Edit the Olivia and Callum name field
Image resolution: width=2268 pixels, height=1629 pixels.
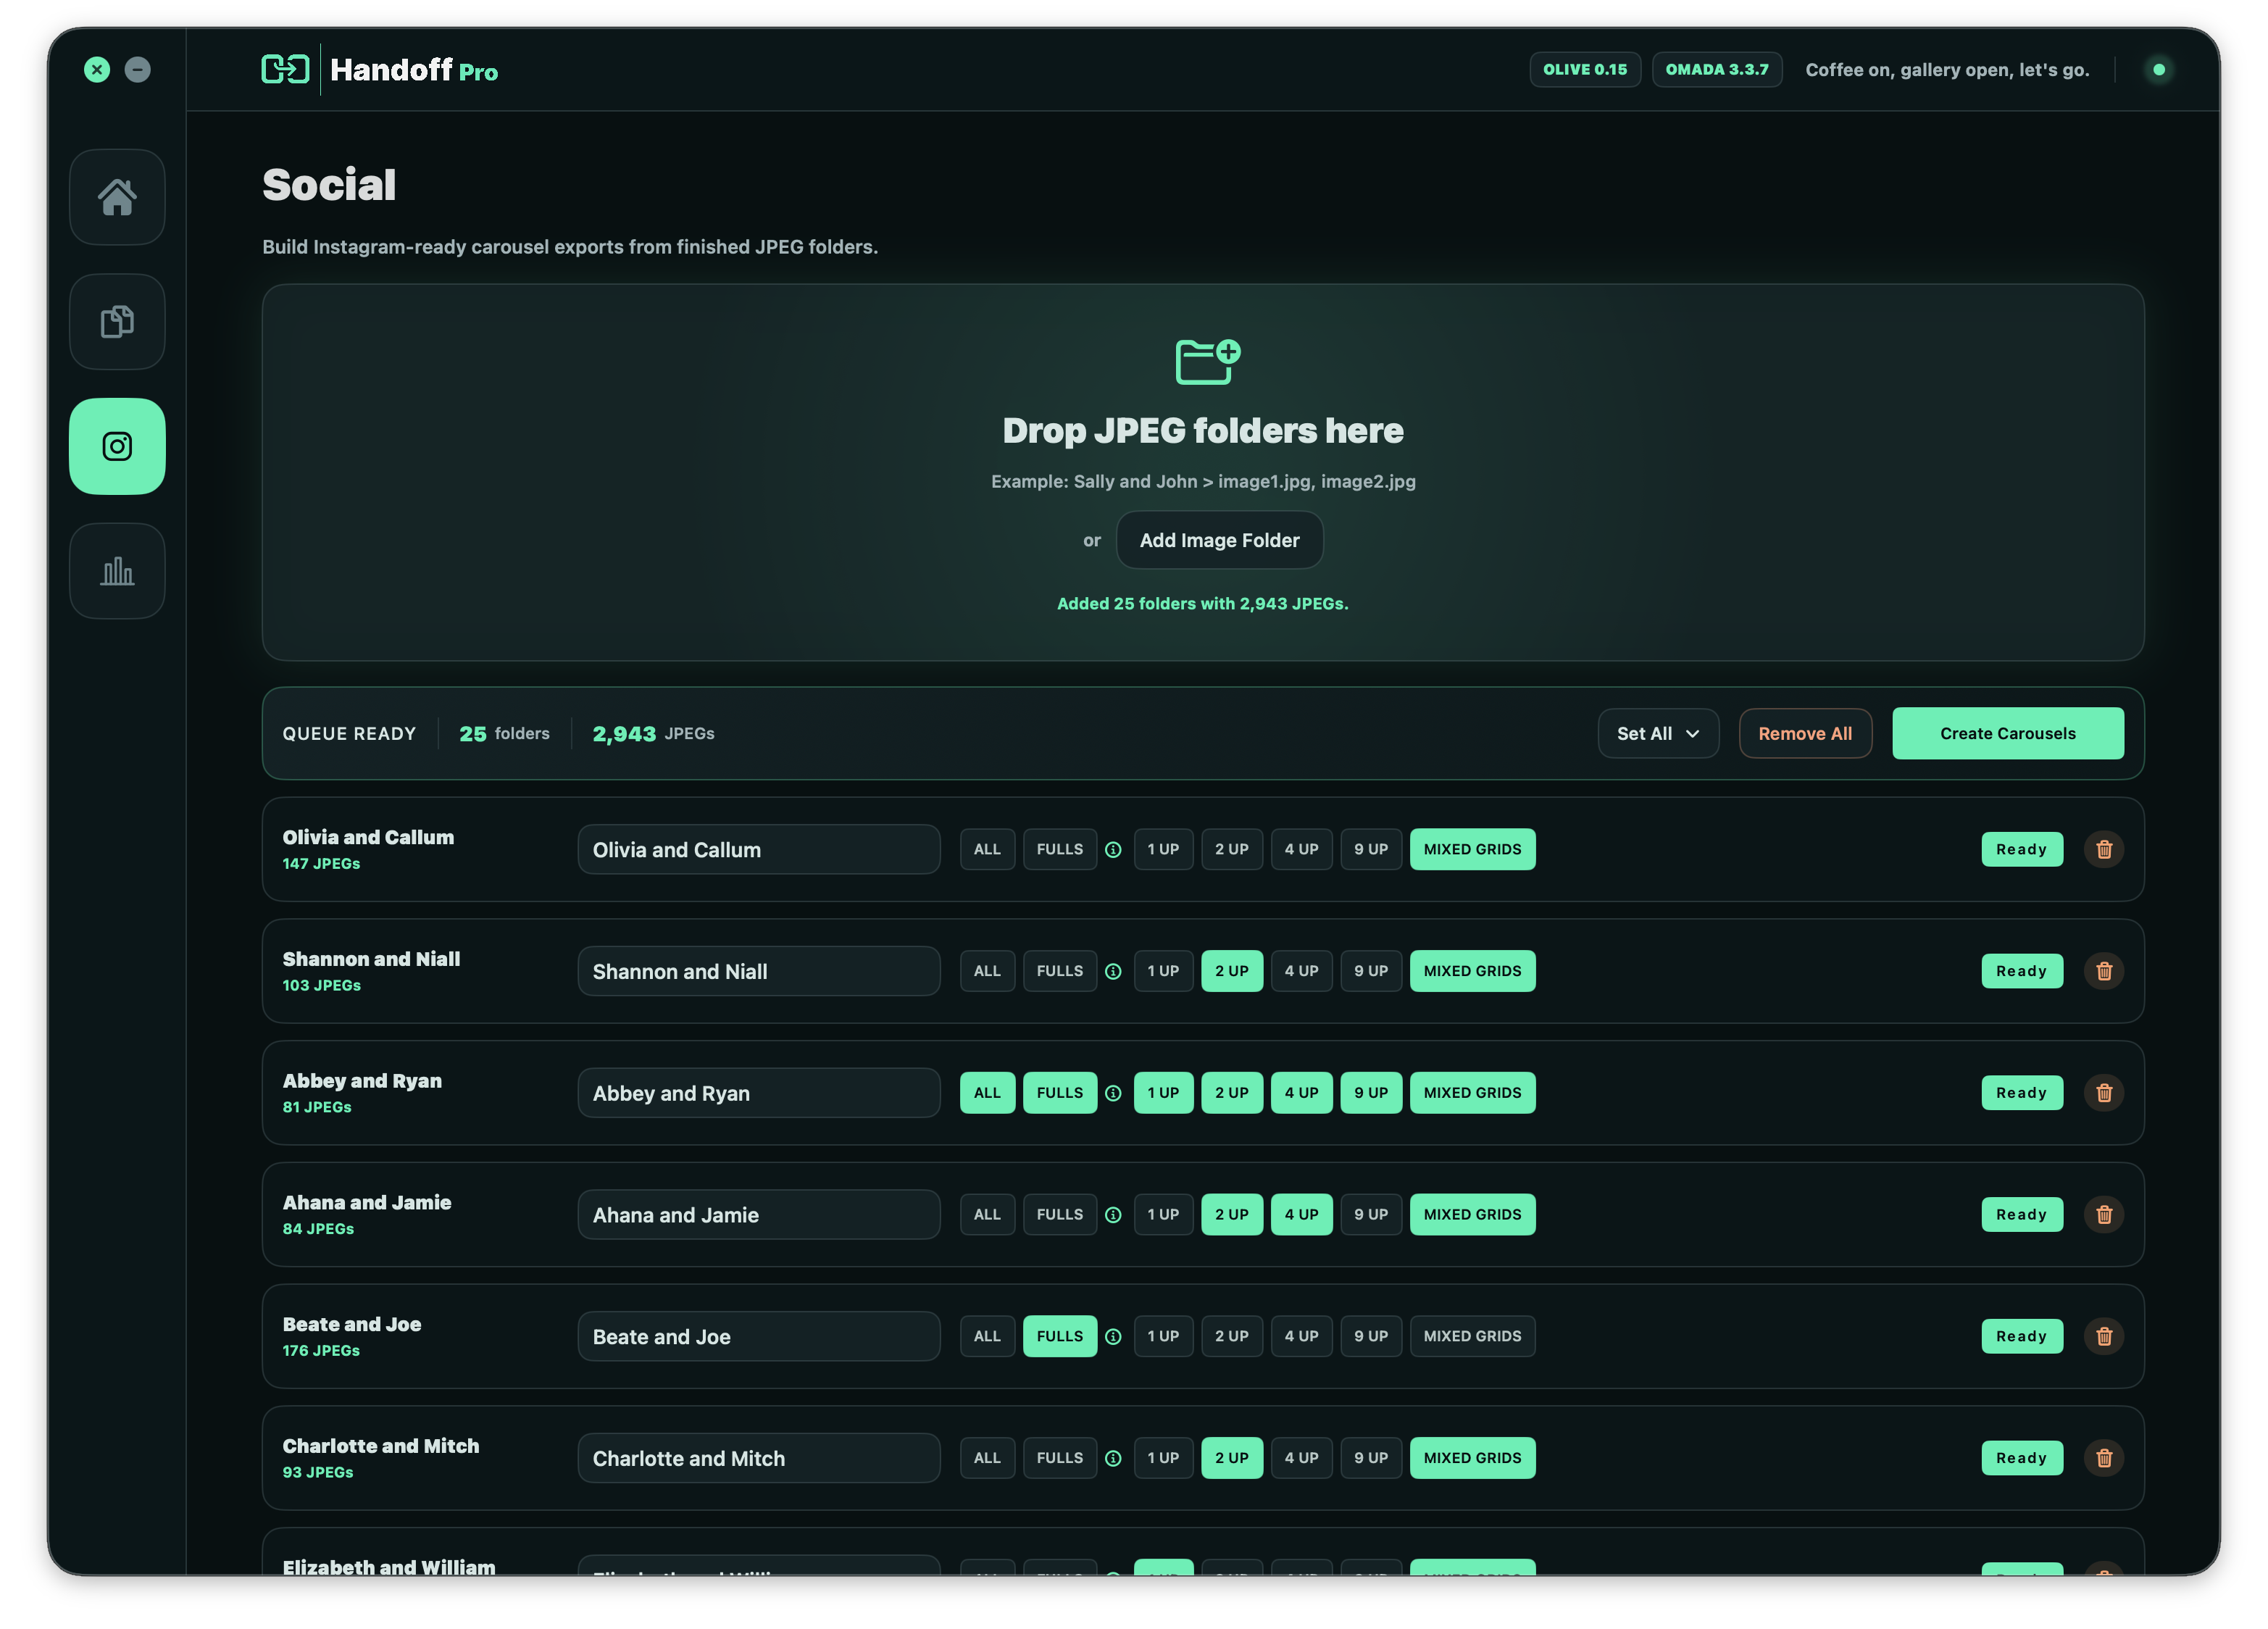click(758, 849)
